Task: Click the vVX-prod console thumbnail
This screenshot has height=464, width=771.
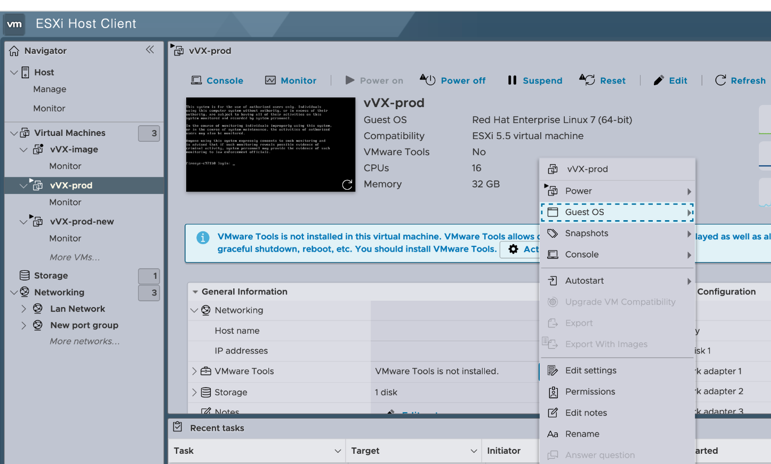Action: pyautogui.click(x=270, y=145)
